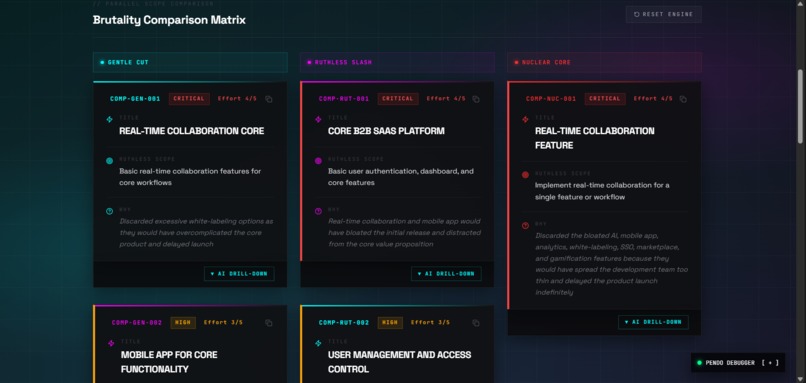Click the title sparkle icon on User Management card

(x=318, y=343)
